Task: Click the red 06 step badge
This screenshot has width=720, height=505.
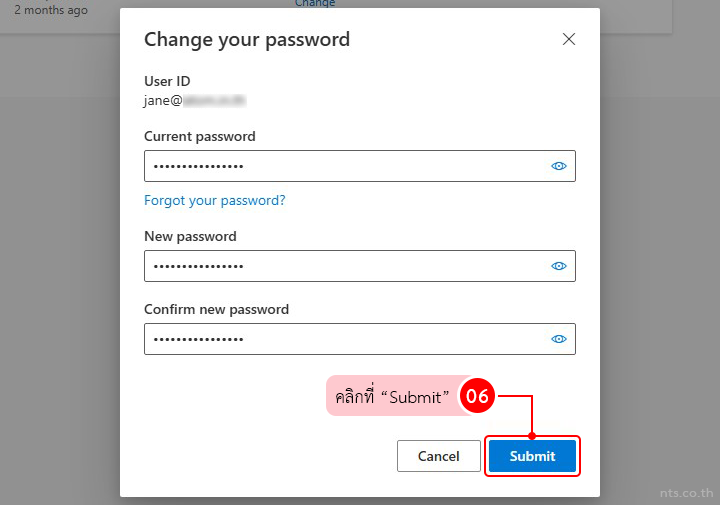Action: (477, 397)
